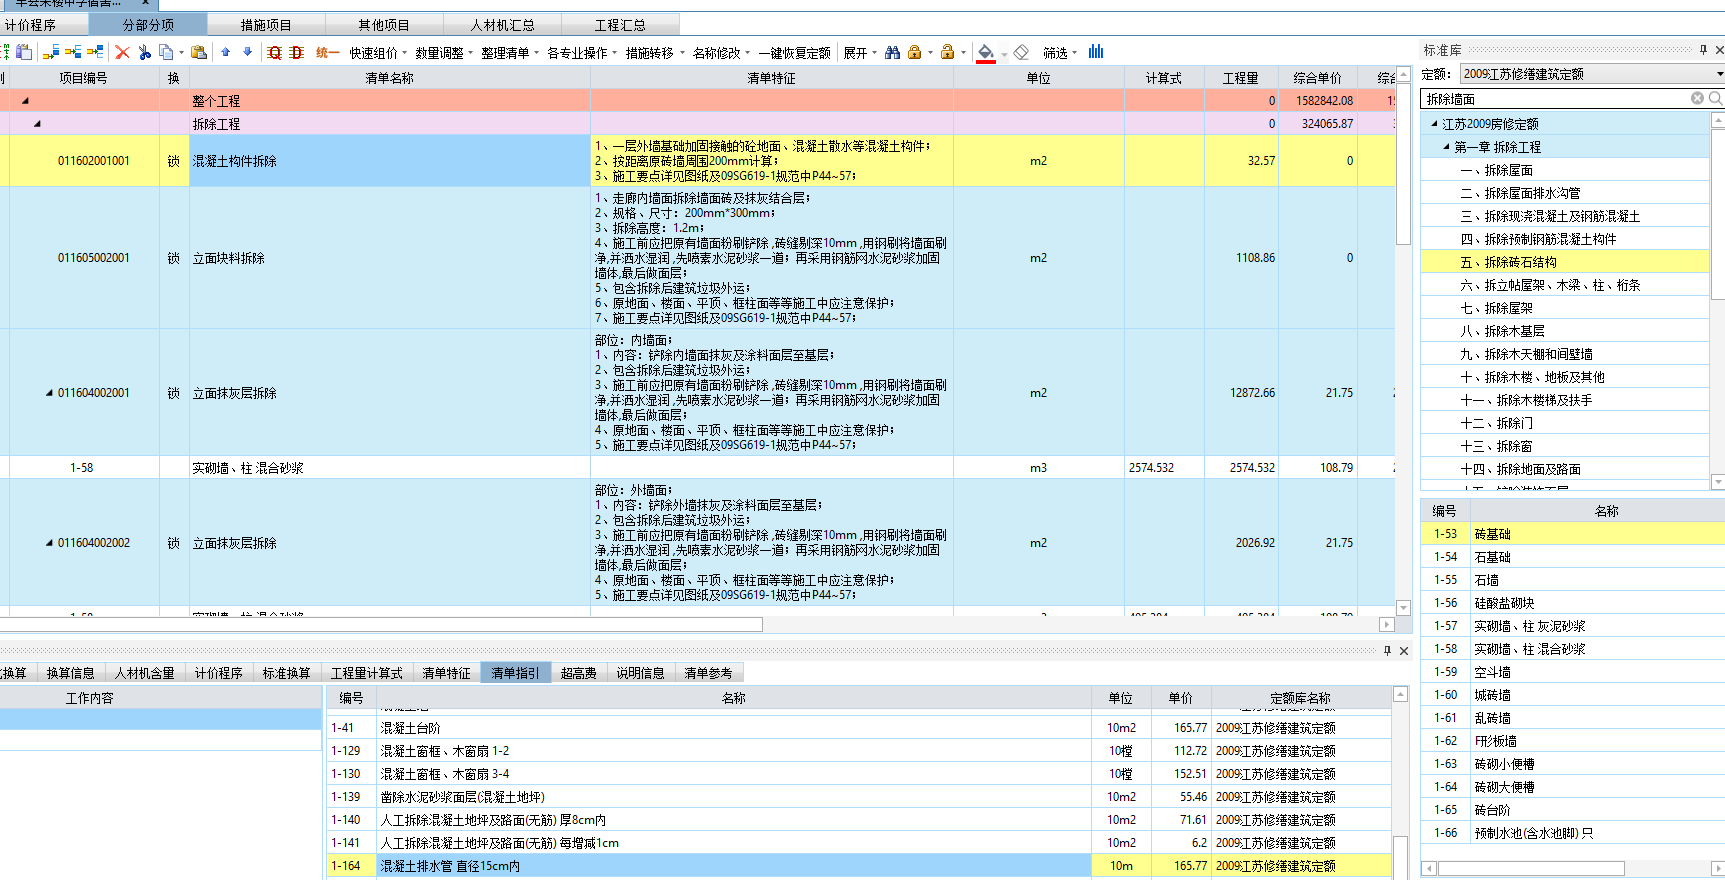Viewport: 1725px width, 880px height.
Task: Open the 清单特征 bottom tab
Action: (x=446, y=673)
